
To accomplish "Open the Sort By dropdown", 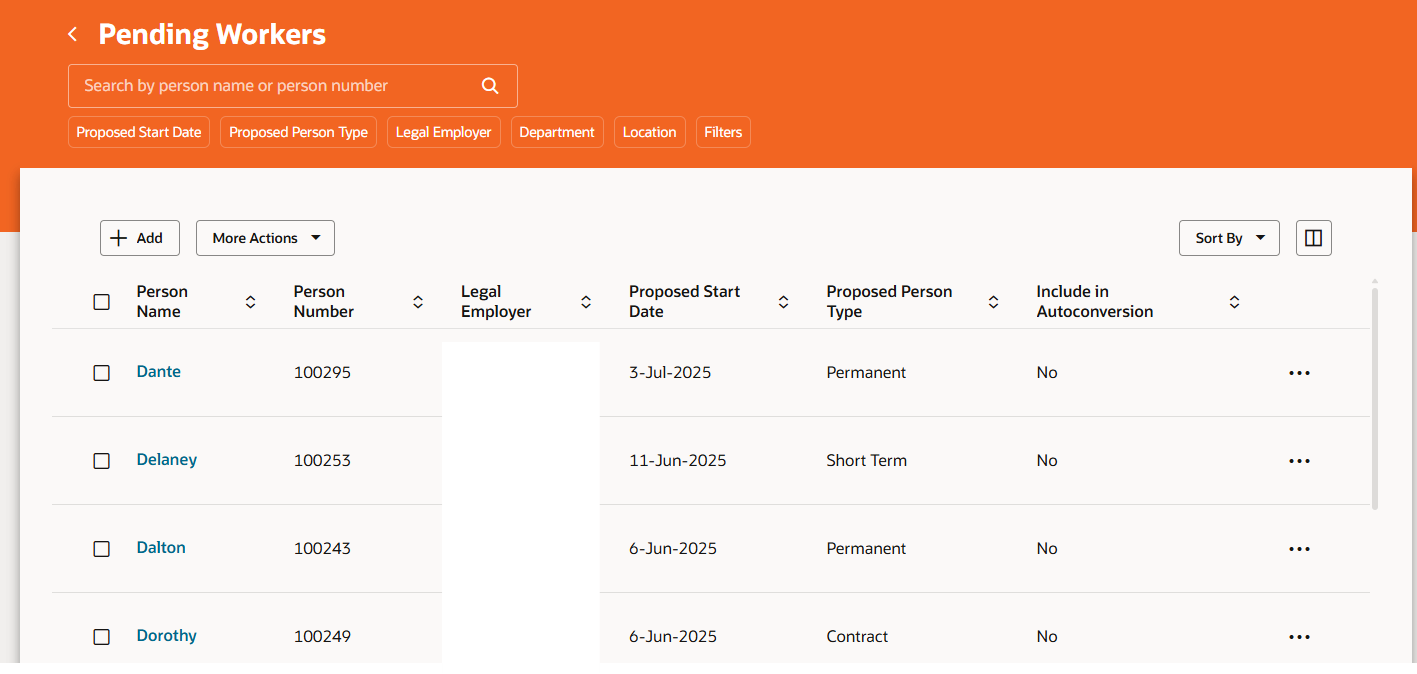I will tap(1229, 238).
